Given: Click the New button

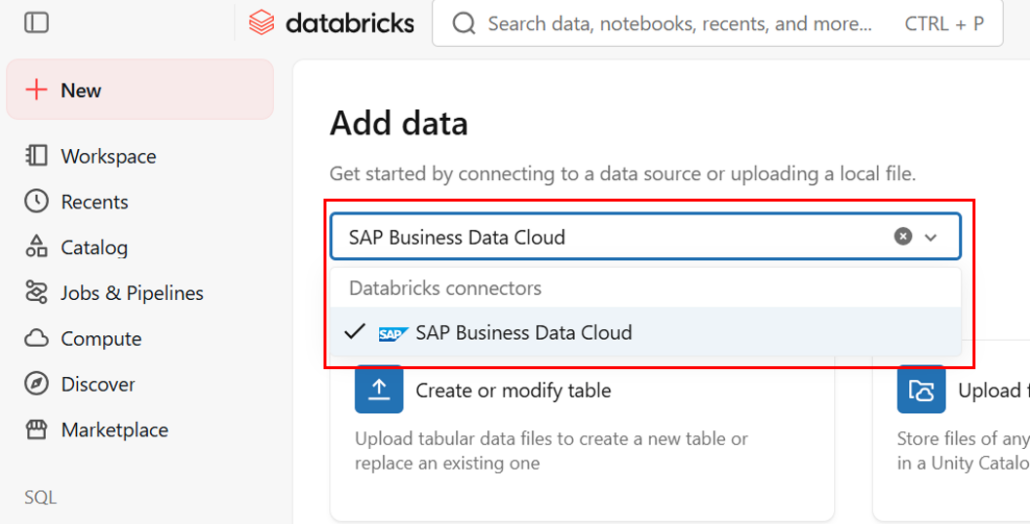Looking at the screenshot, I should point(140,89).
